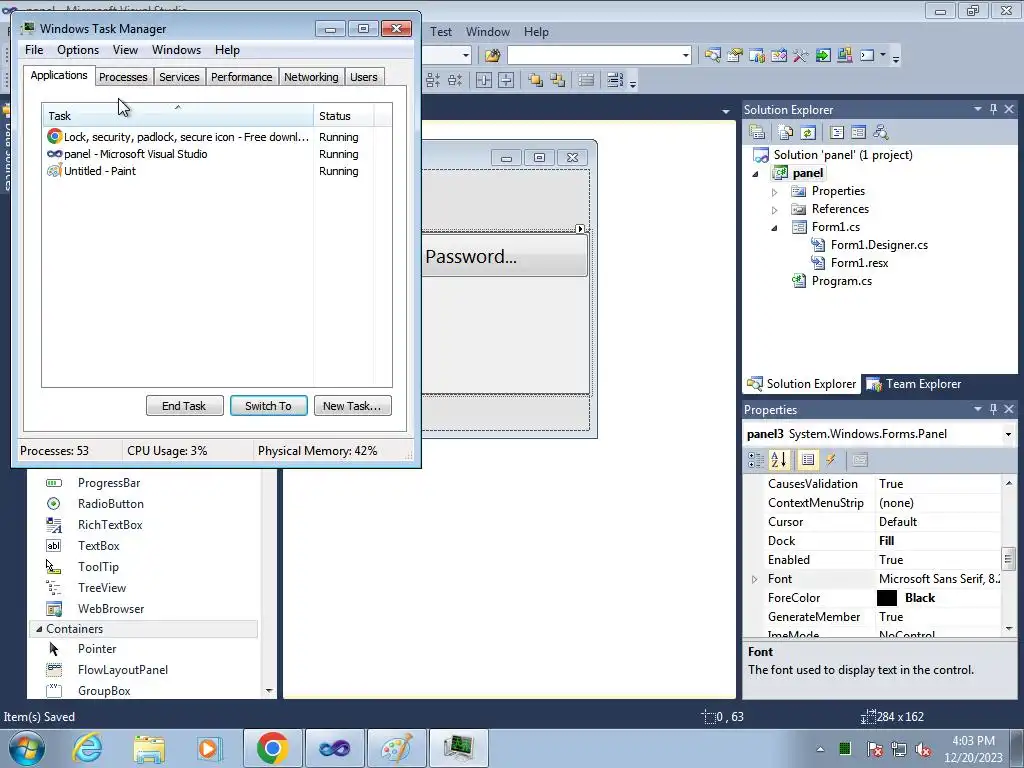Click volume icon in system tray
This screenshot has height=768, width=1024.
[x=923, y=749]
